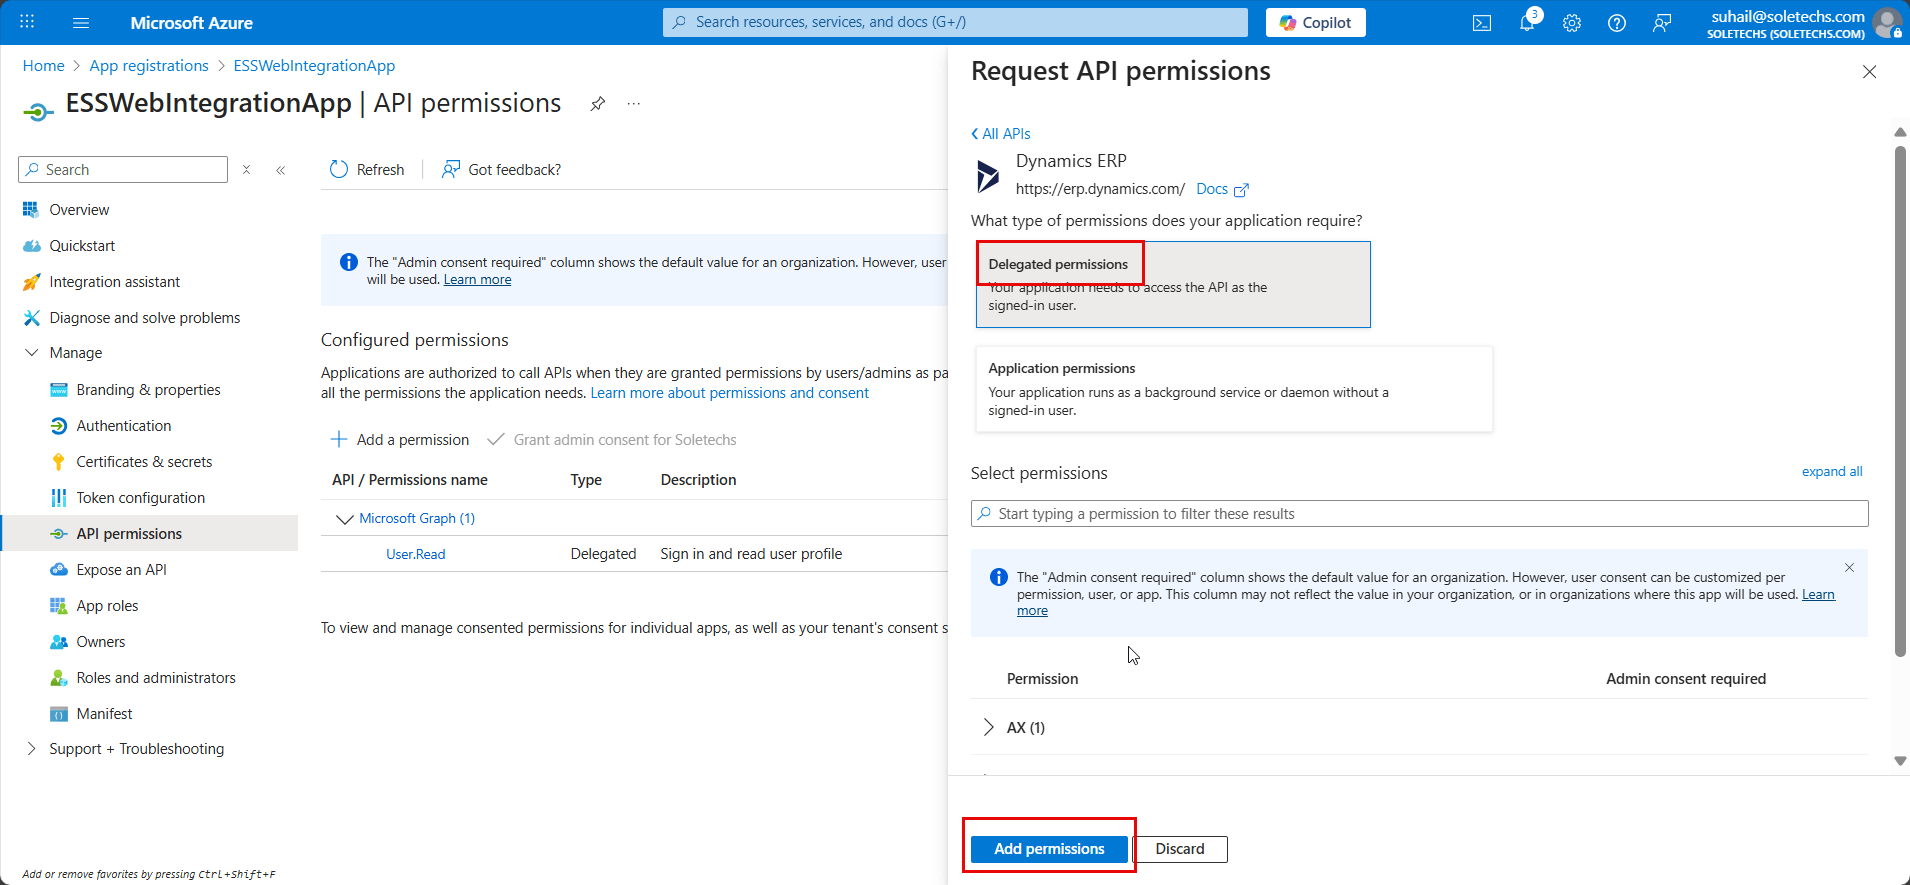Click App registrations breadcrumb

(149, 66)
